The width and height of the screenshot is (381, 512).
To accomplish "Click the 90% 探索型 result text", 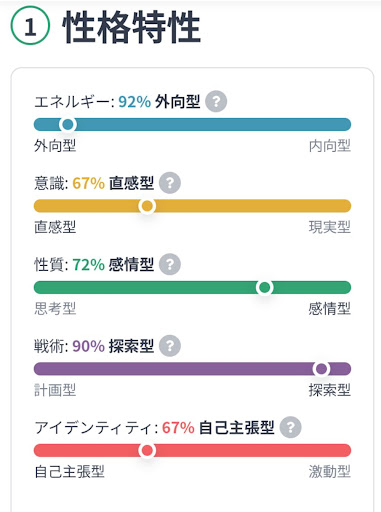I will pyautogui.click(x=113, y=346).
